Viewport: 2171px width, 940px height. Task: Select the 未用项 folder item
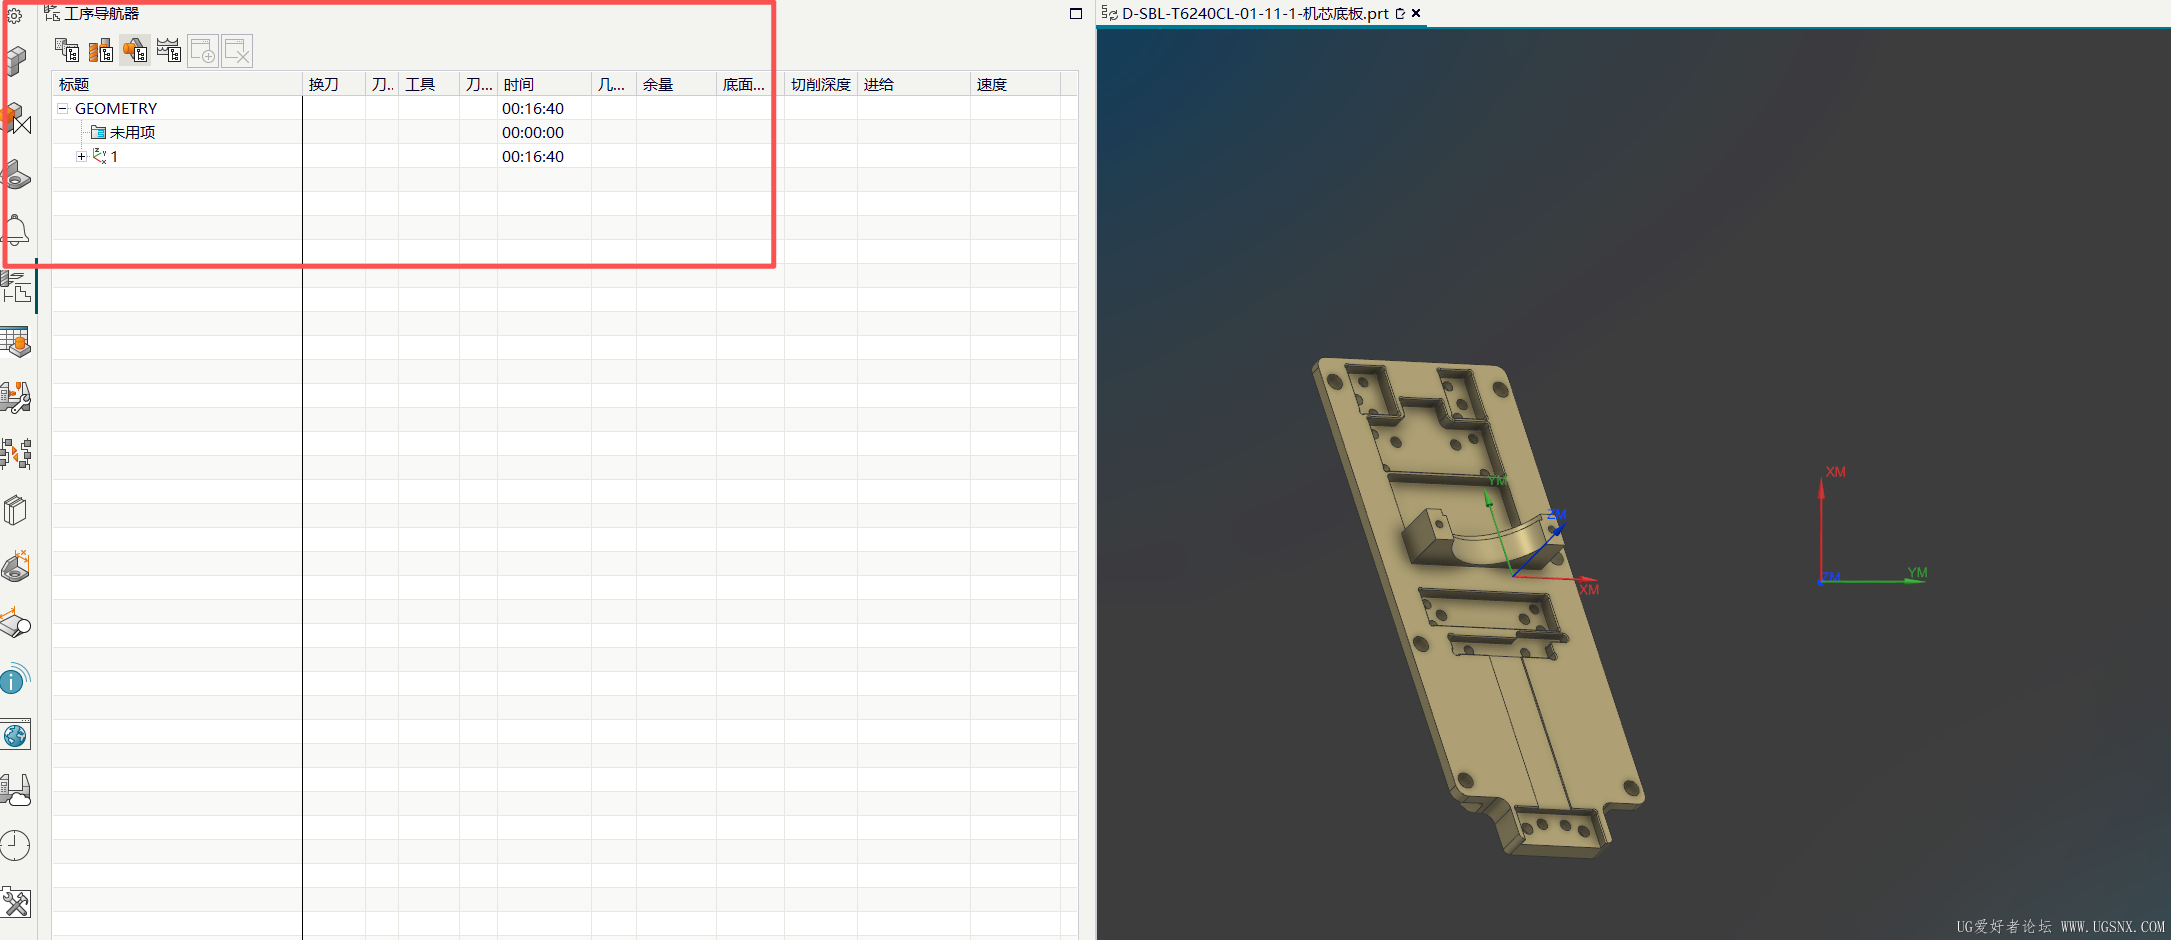(123, 132)
